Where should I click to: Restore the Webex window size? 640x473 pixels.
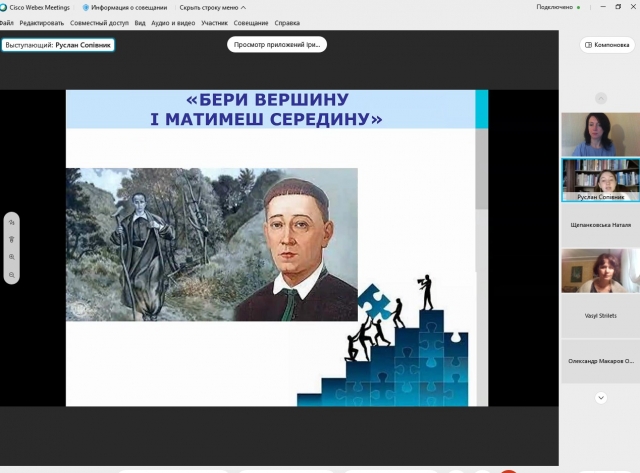[618, 7]
